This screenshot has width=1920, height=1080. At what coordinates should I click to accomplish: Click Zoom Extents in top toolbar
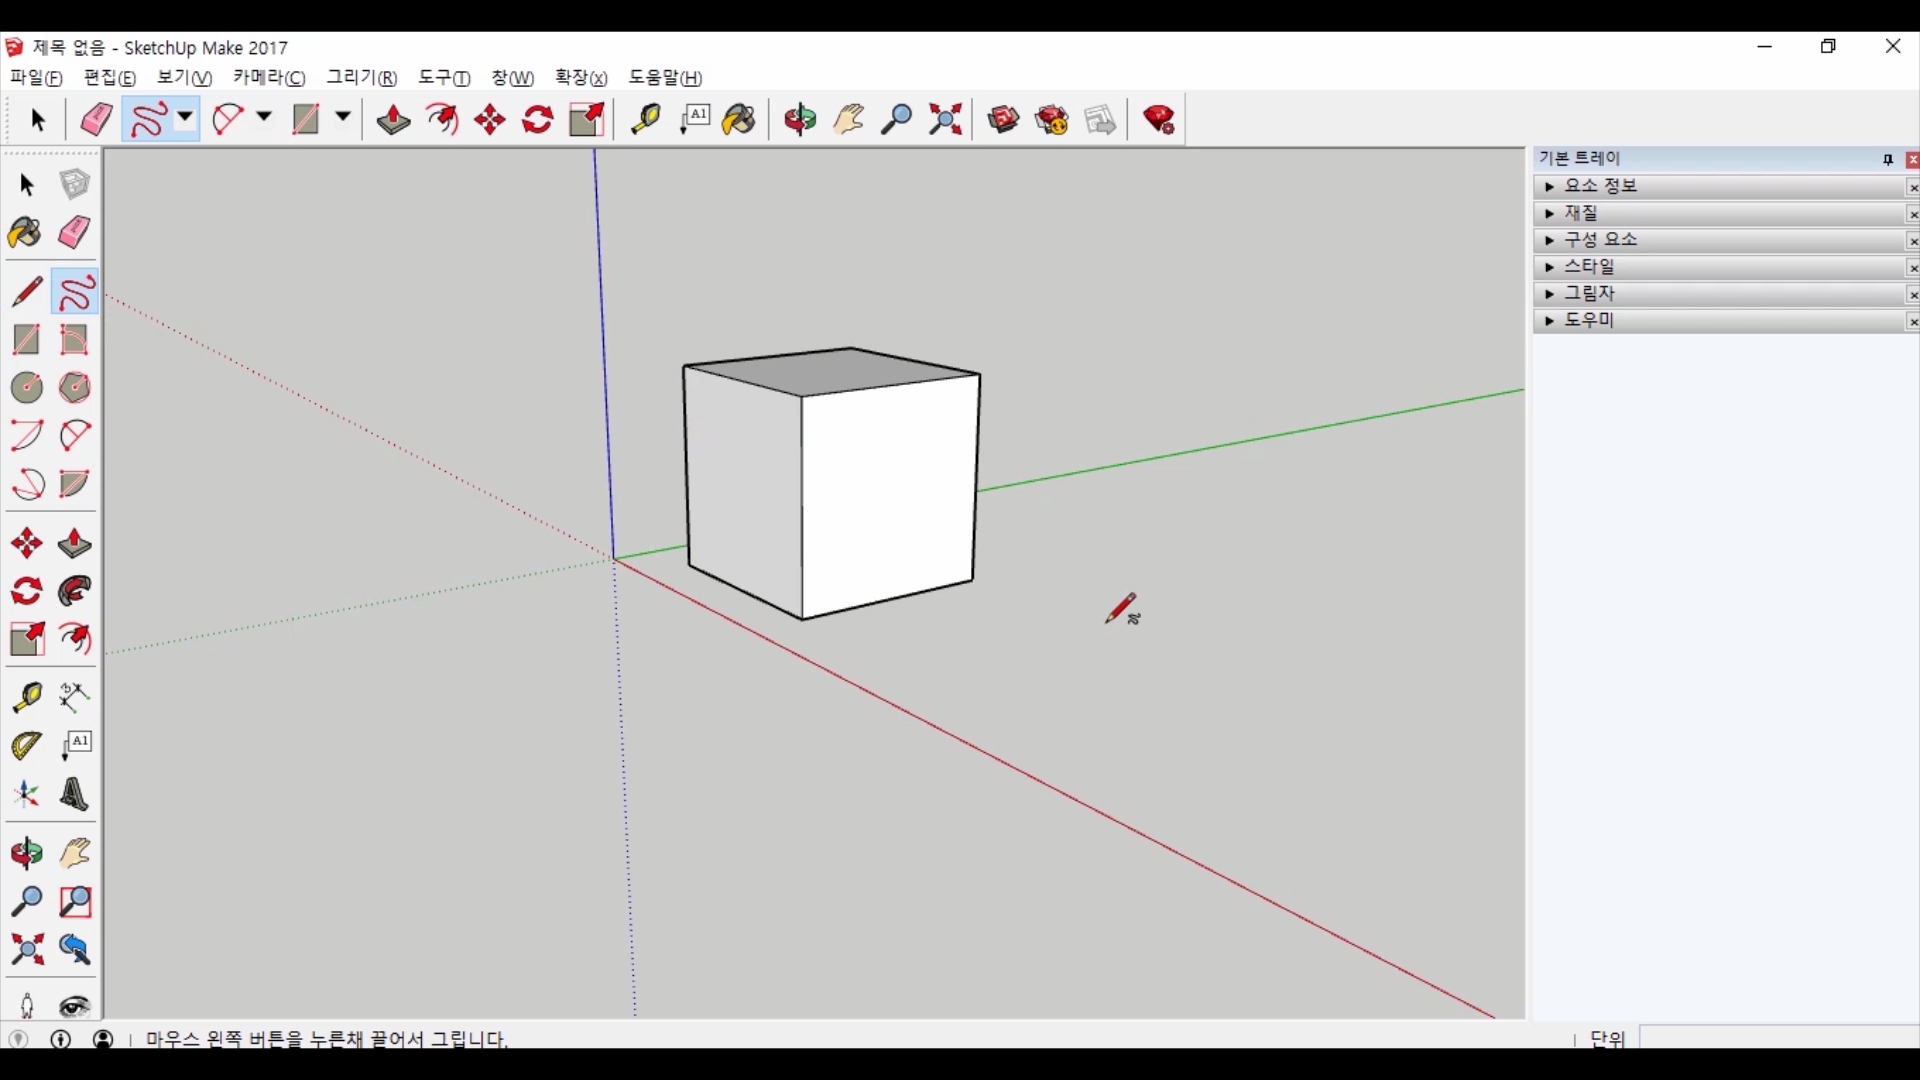[x=945, y=120]
